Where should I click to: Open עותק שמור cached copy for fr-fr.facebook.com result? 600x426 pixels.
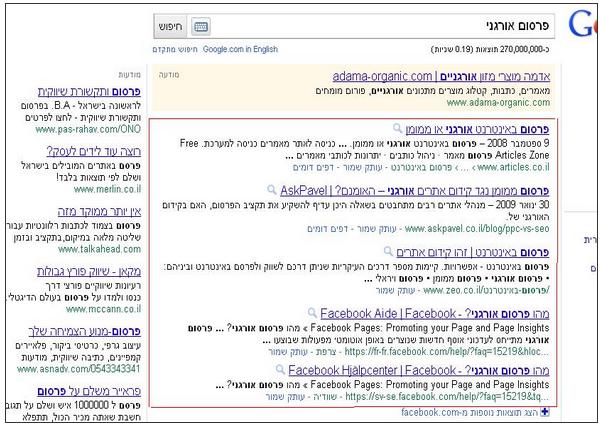coord(288,352)
